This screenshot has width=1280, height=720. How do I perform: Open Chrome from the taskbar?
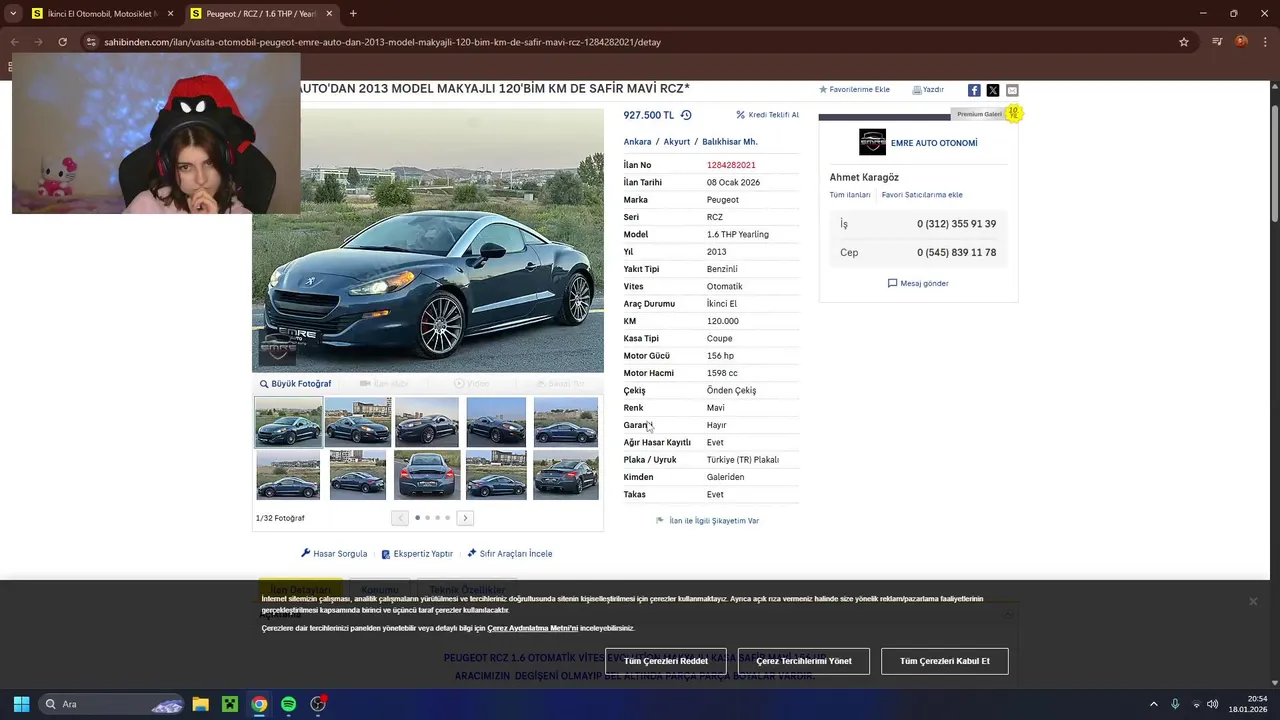tap(259, 704)
